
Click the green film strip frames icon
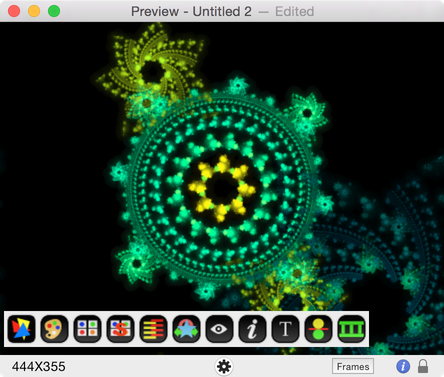coord(351,329)
